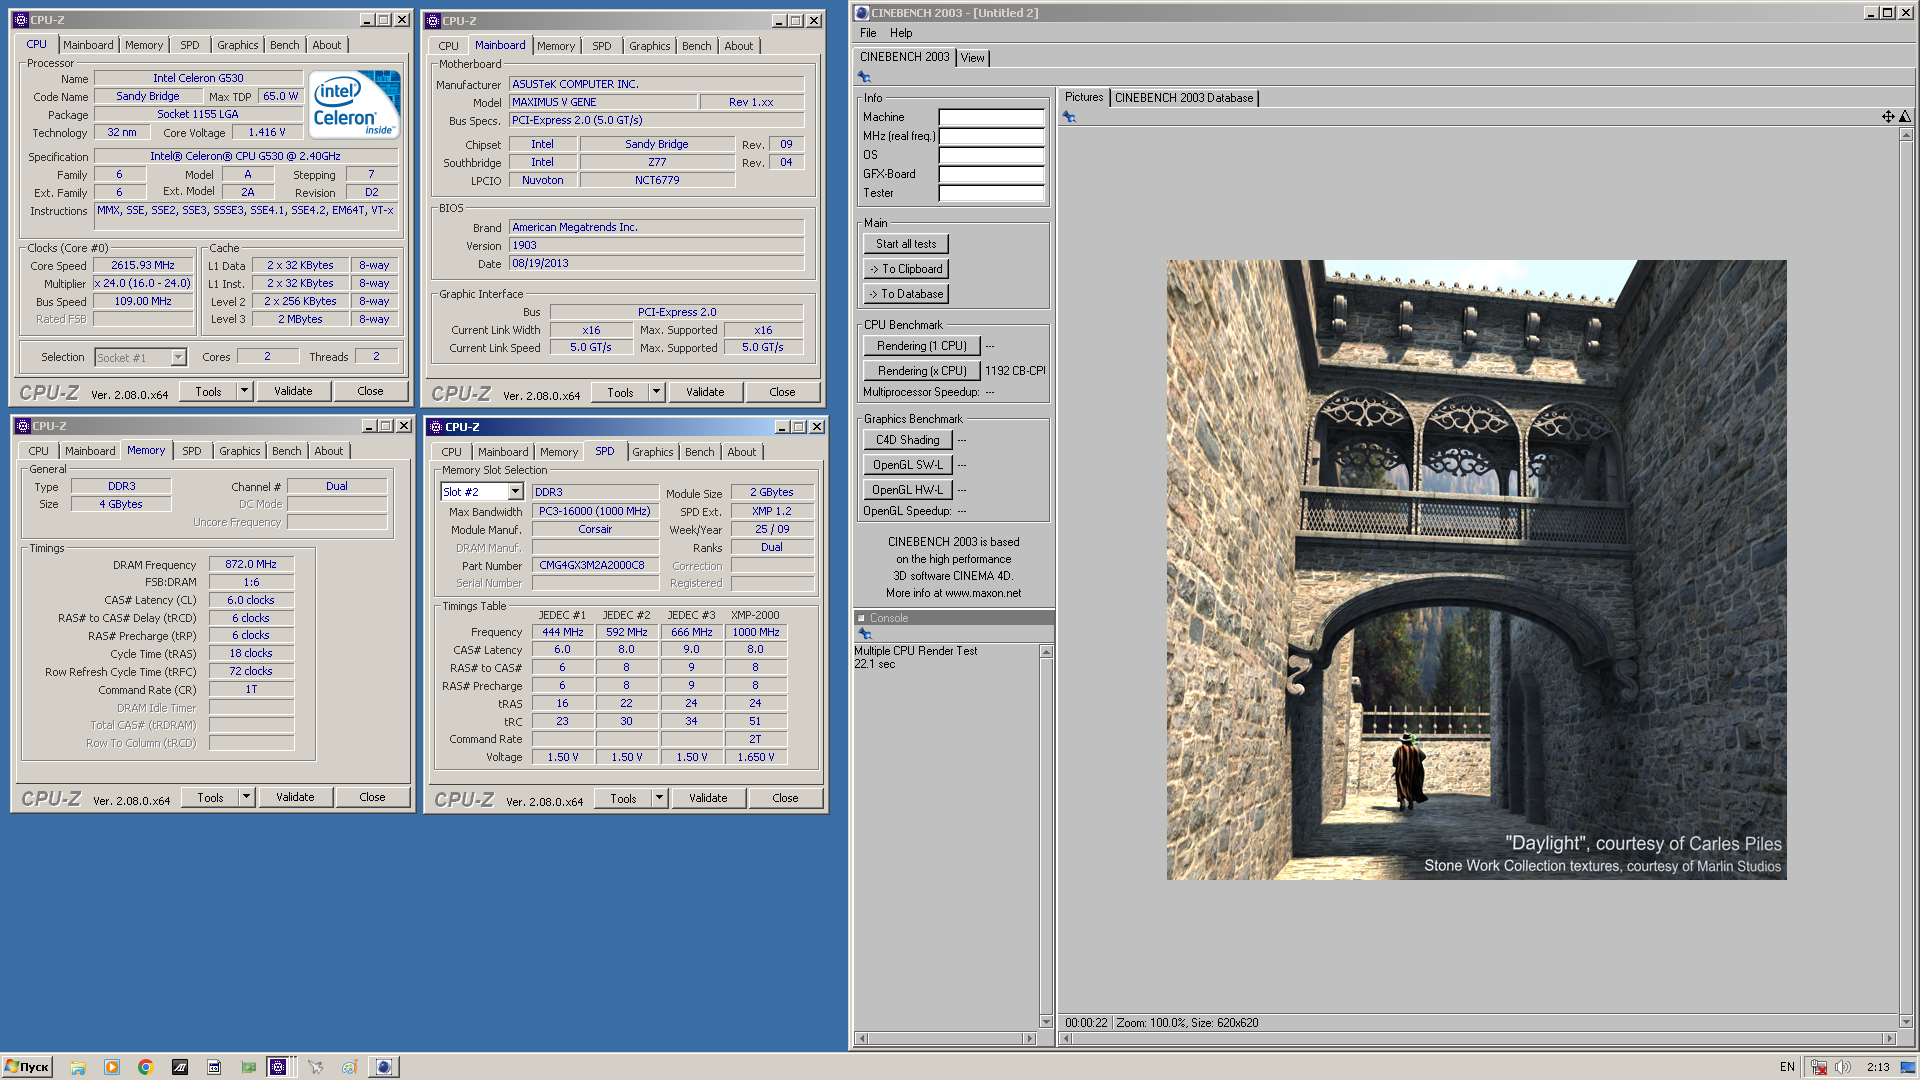The width and height of the screenshot is (1920, 1080).
Task: Open the Help menu in CINEBENCH
Action: point(901,33)
